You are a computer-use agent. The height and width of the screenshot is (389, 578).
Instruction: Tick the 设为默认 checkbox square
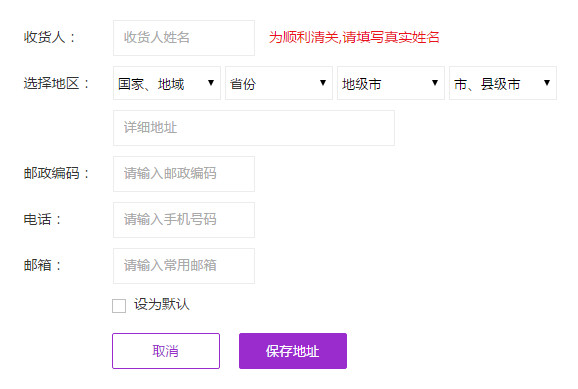pyautogui.click(x=119, y=306)
